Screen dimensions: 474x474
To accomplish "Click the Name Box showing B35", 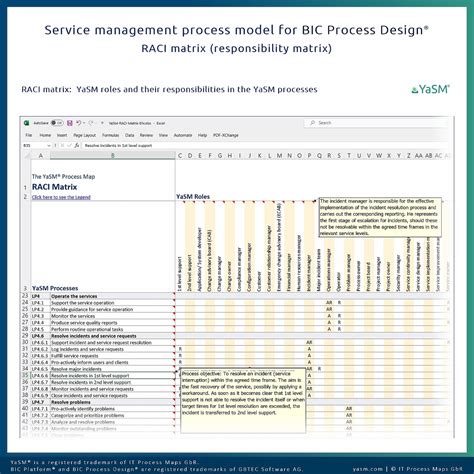I will point(34,146).
